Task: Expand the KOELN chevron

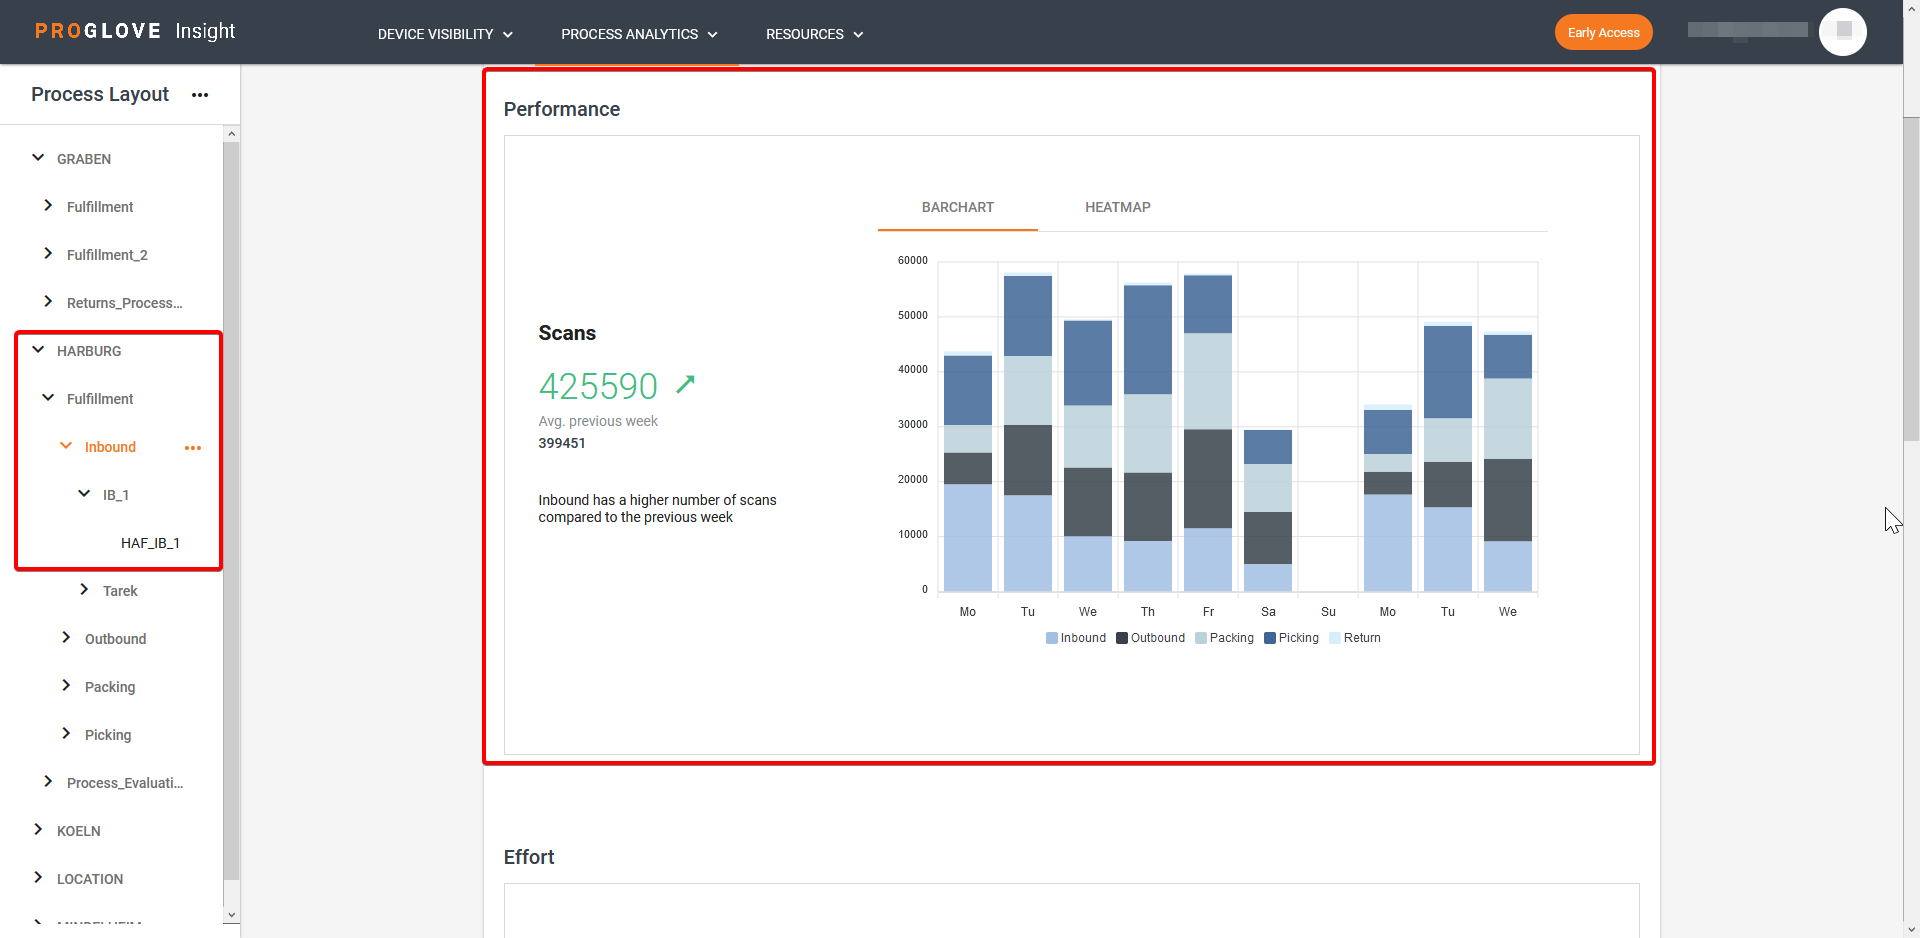Action: tap(38, 829)
